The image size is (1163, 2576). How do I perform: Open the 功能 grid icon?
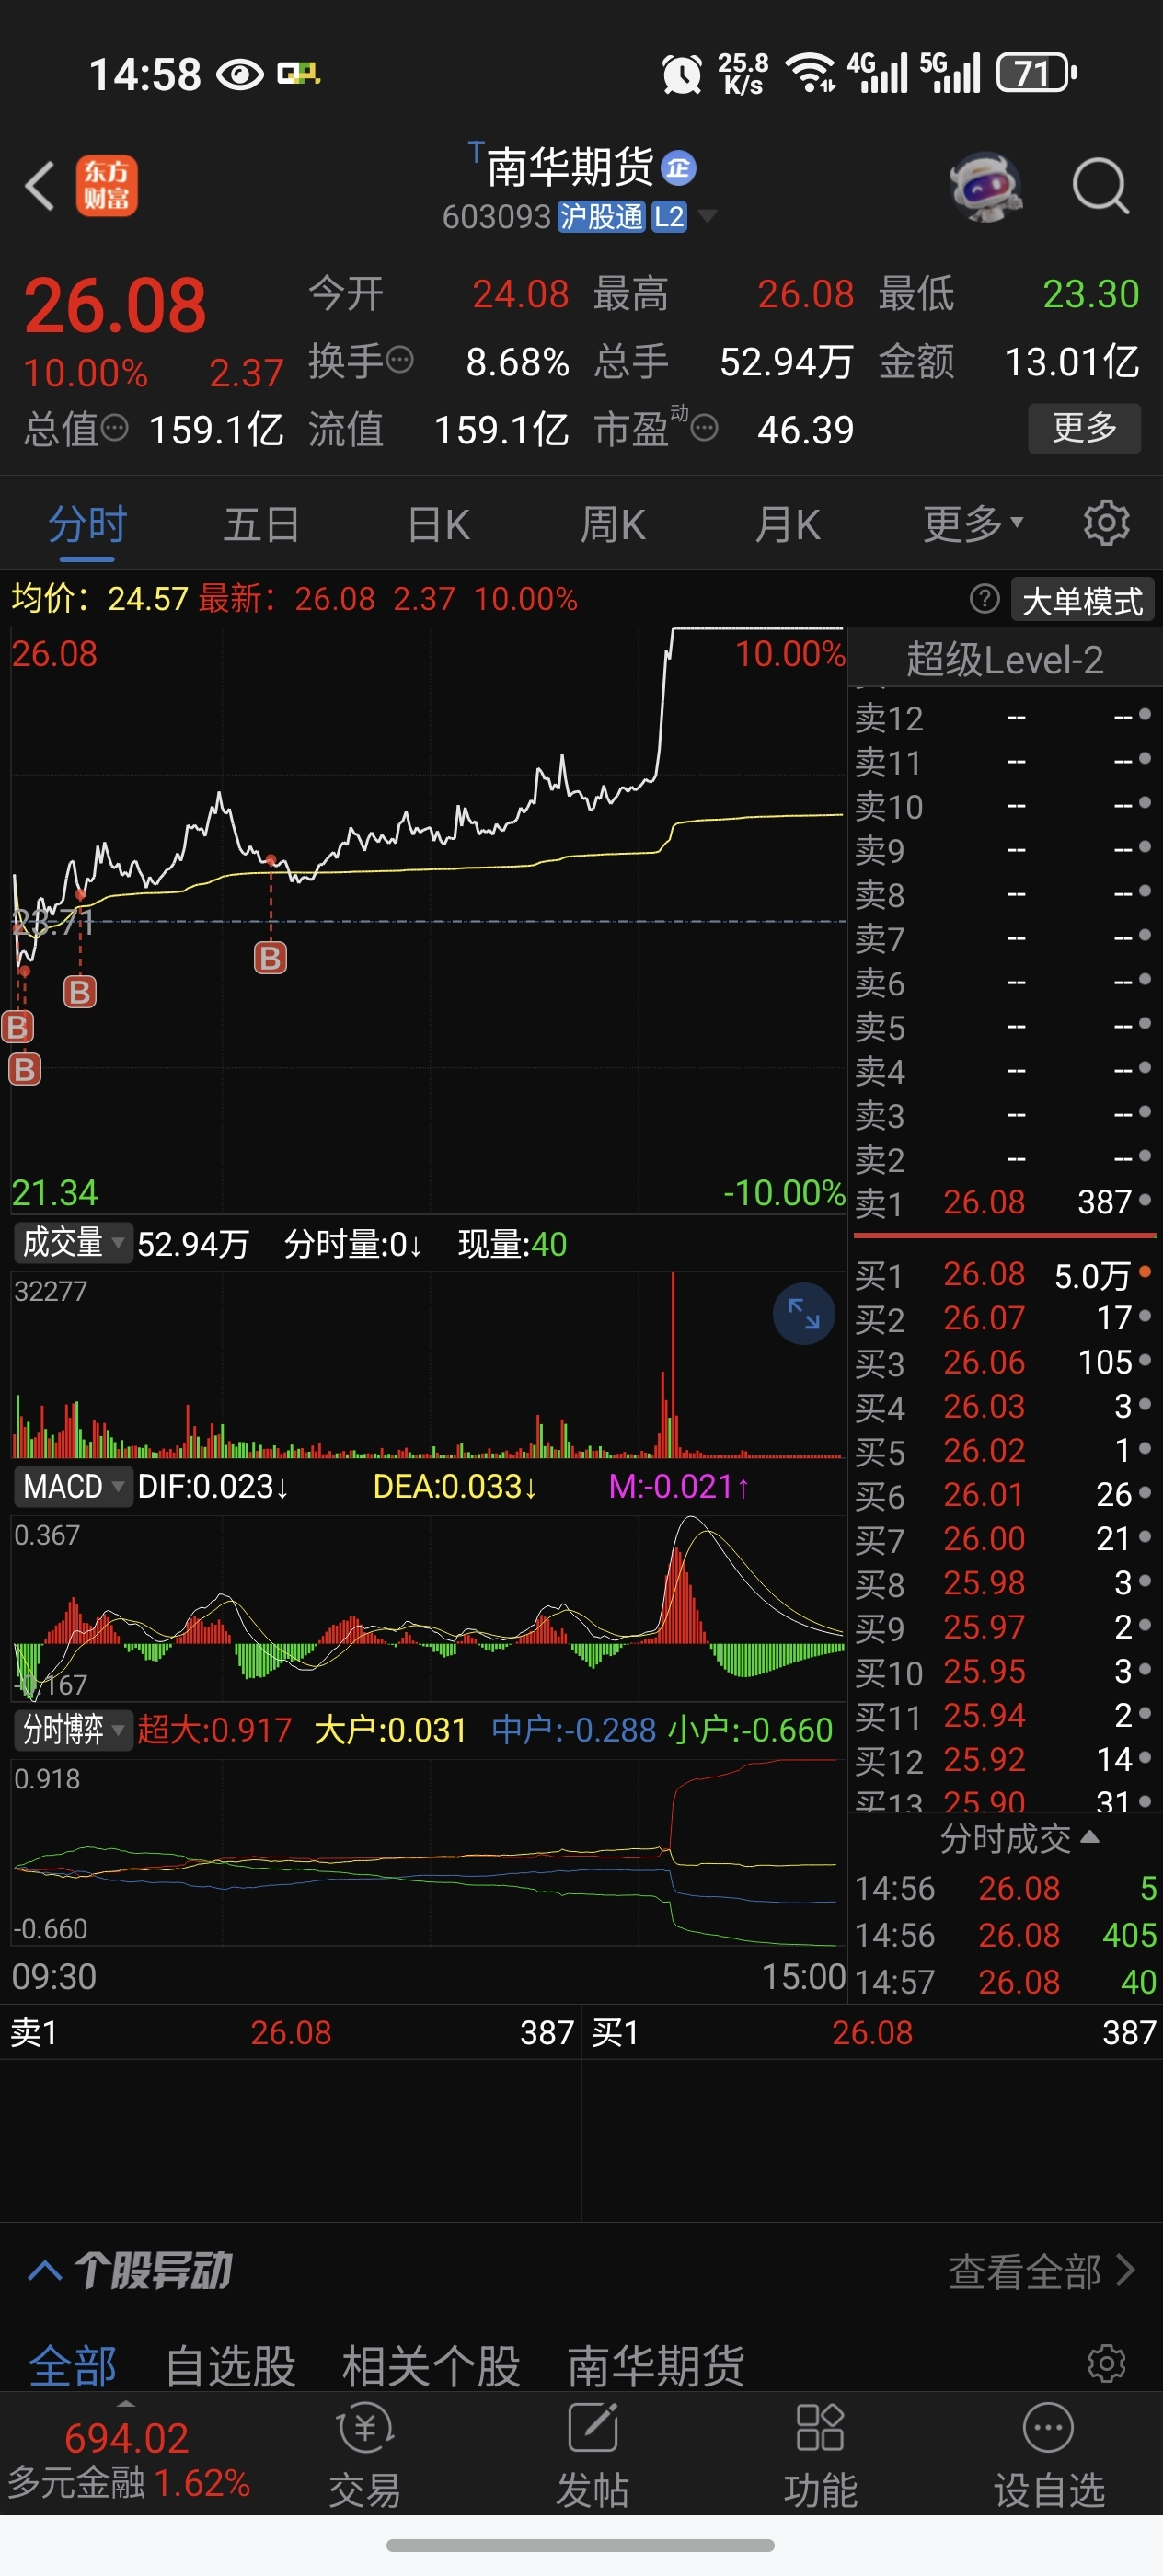(820, 2428)
